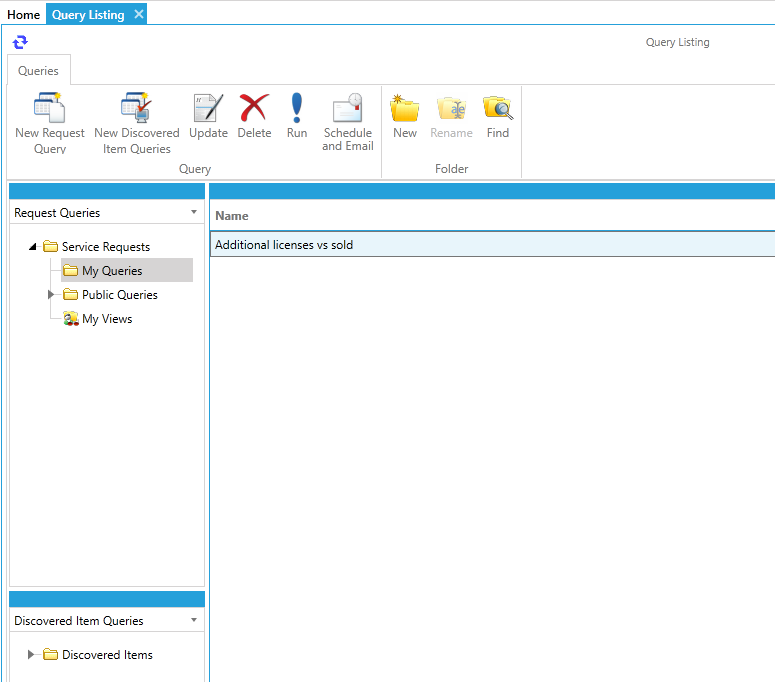Sort by the Name column header
This screenshot has width=775, height=682.
pyautogui.click(x=232, y=216)
